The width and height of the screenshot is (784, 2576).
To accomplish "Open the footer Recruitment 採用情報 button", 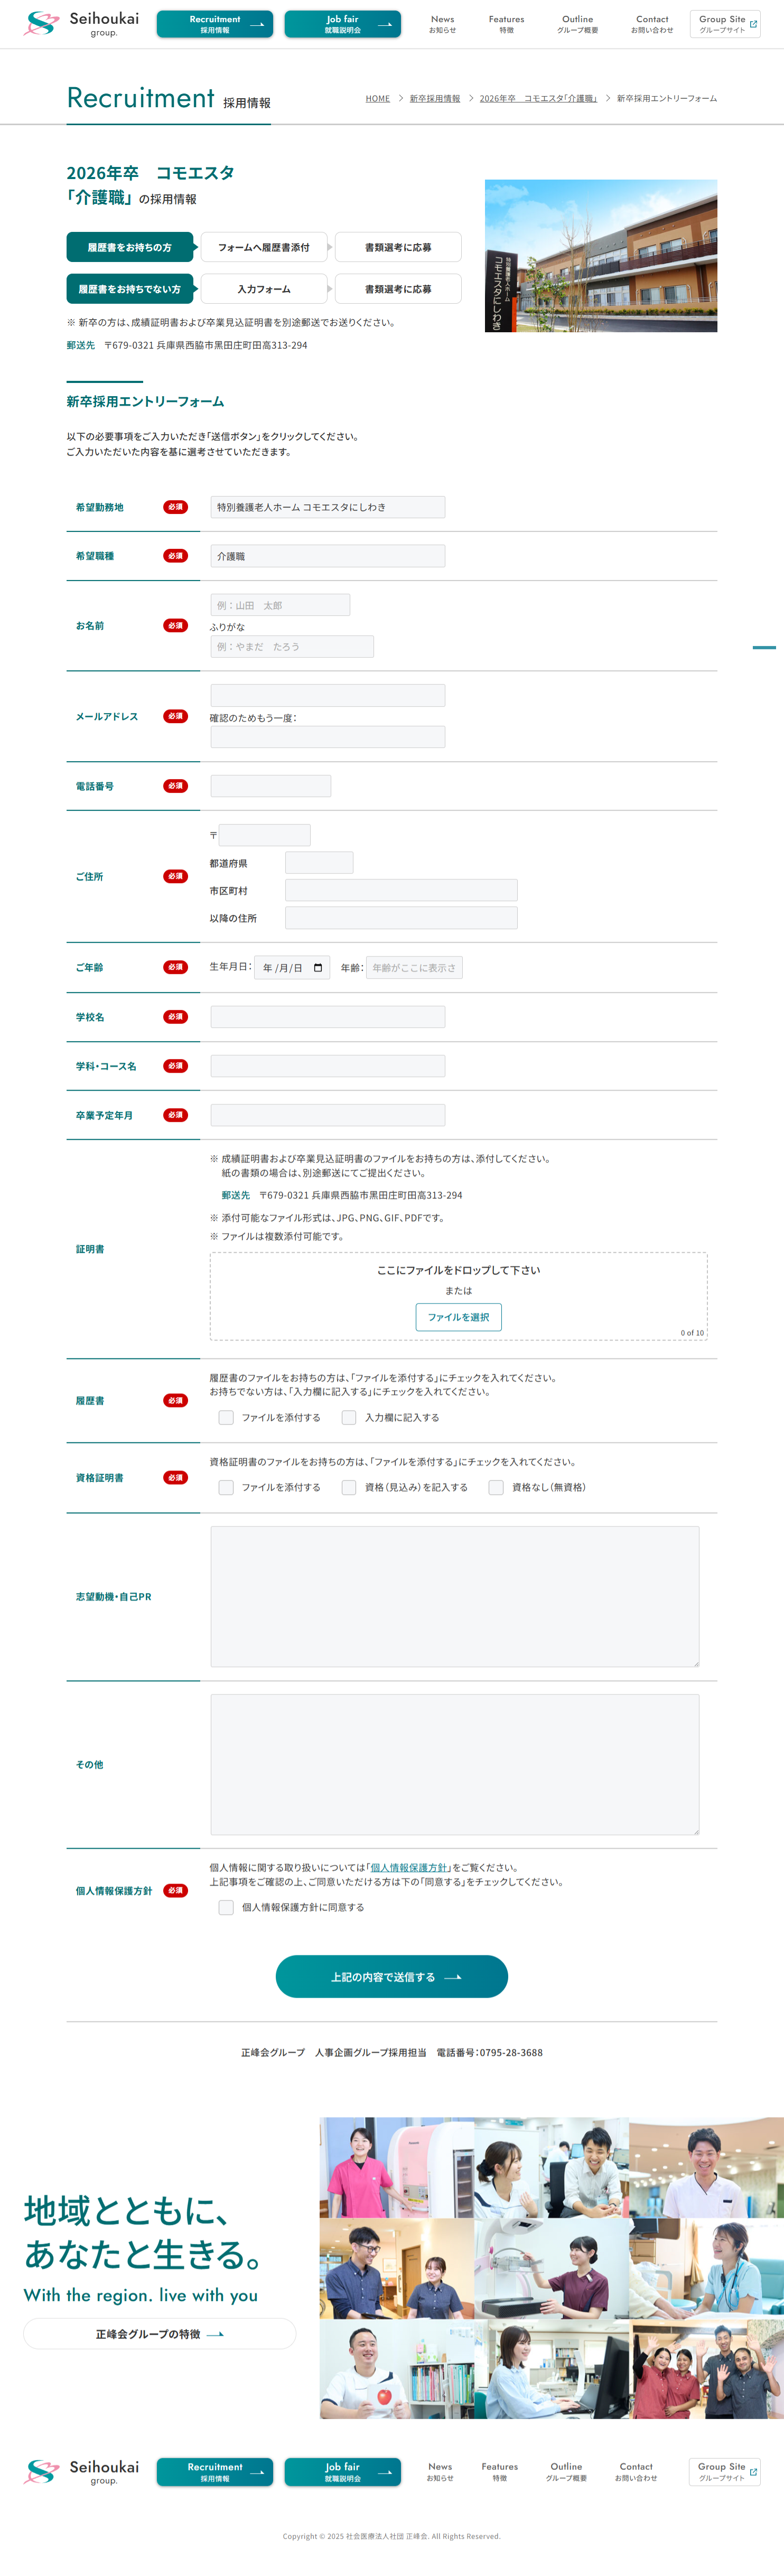I will 215,2472.
